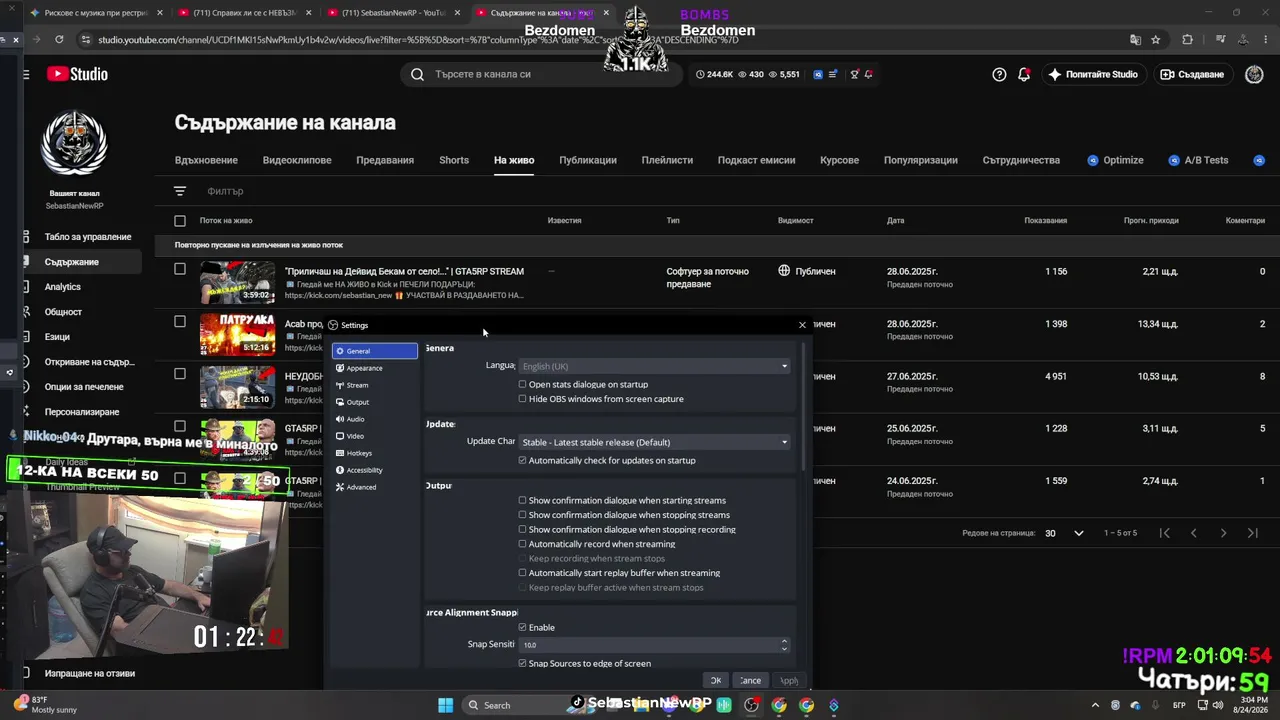This screenshot has height=720, width=1280.
Task: Check Automatically start replay buffer when streaming
Action: pyautogui.click(x=522, y=573)
